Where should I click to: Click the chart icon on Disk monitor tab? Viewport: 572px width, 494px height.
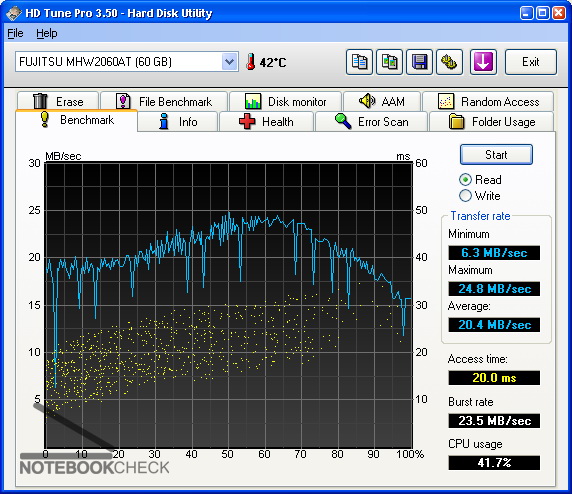point(253,101)
